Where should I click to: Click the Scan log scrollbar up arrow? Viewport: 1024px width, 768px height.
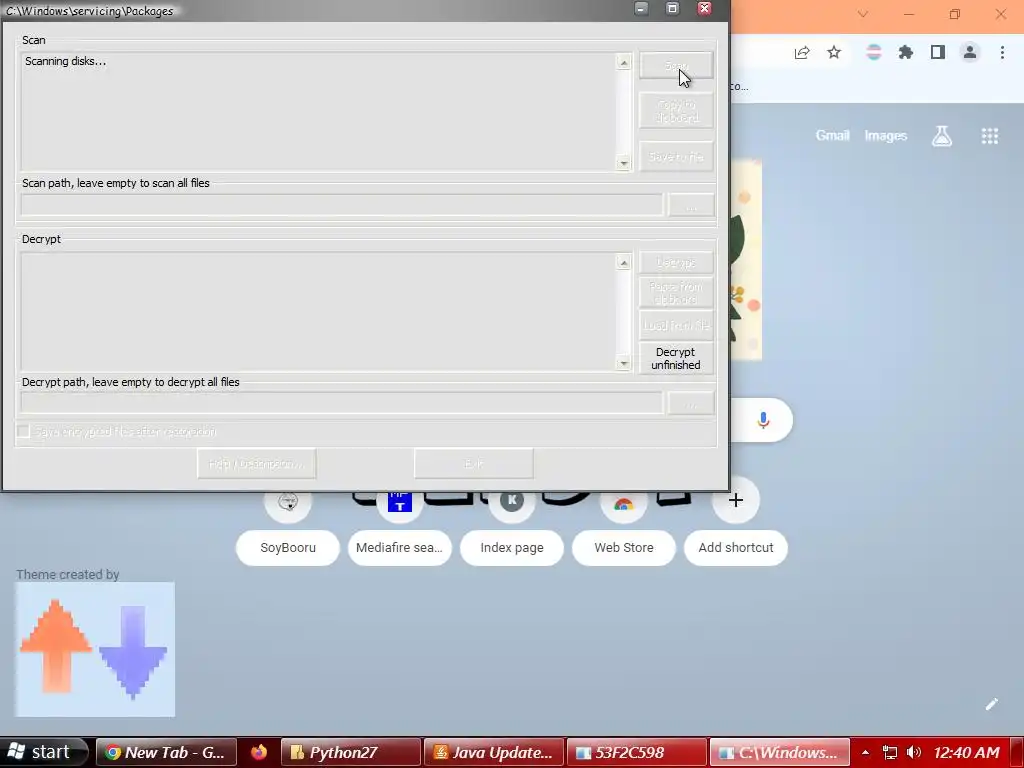(x=624, y=62)
